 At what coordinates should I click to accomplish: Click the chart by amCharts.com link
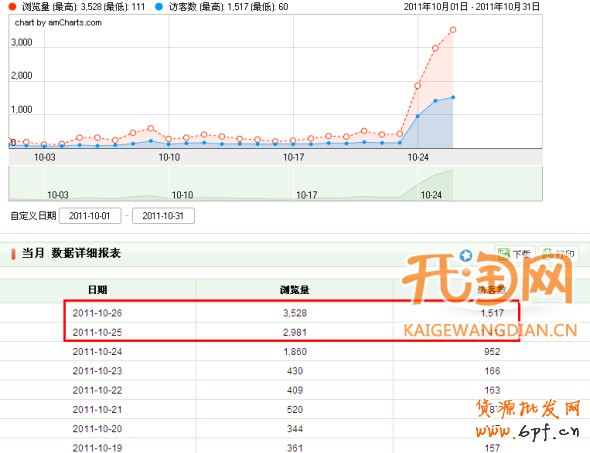pyautogui.click(x=58, y=23)
